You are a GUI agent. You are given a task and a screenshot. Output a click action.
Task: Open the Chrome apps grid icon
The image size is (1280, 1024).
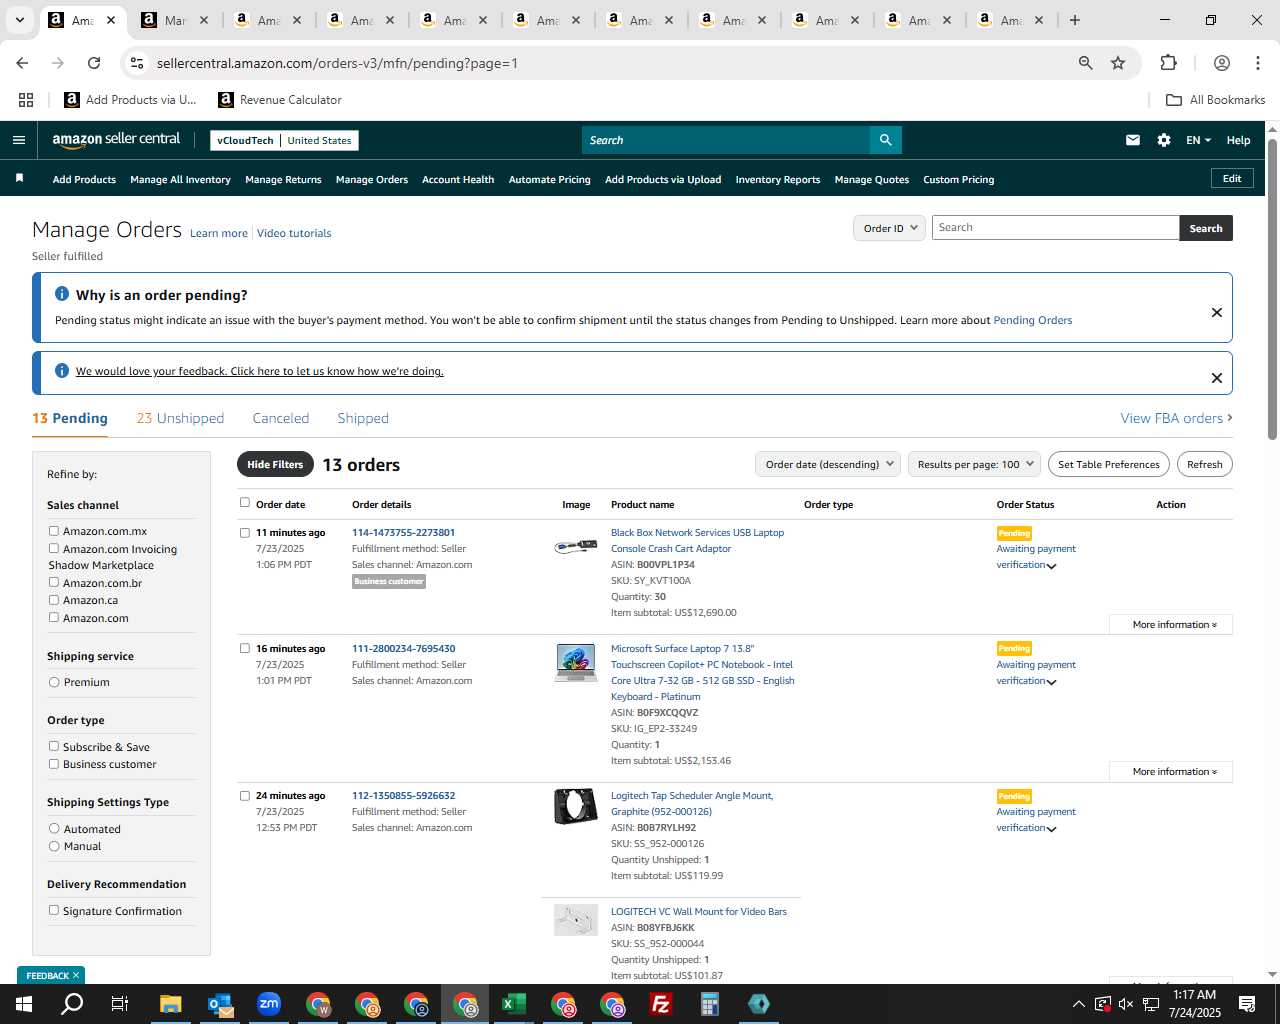pos(26,100)
